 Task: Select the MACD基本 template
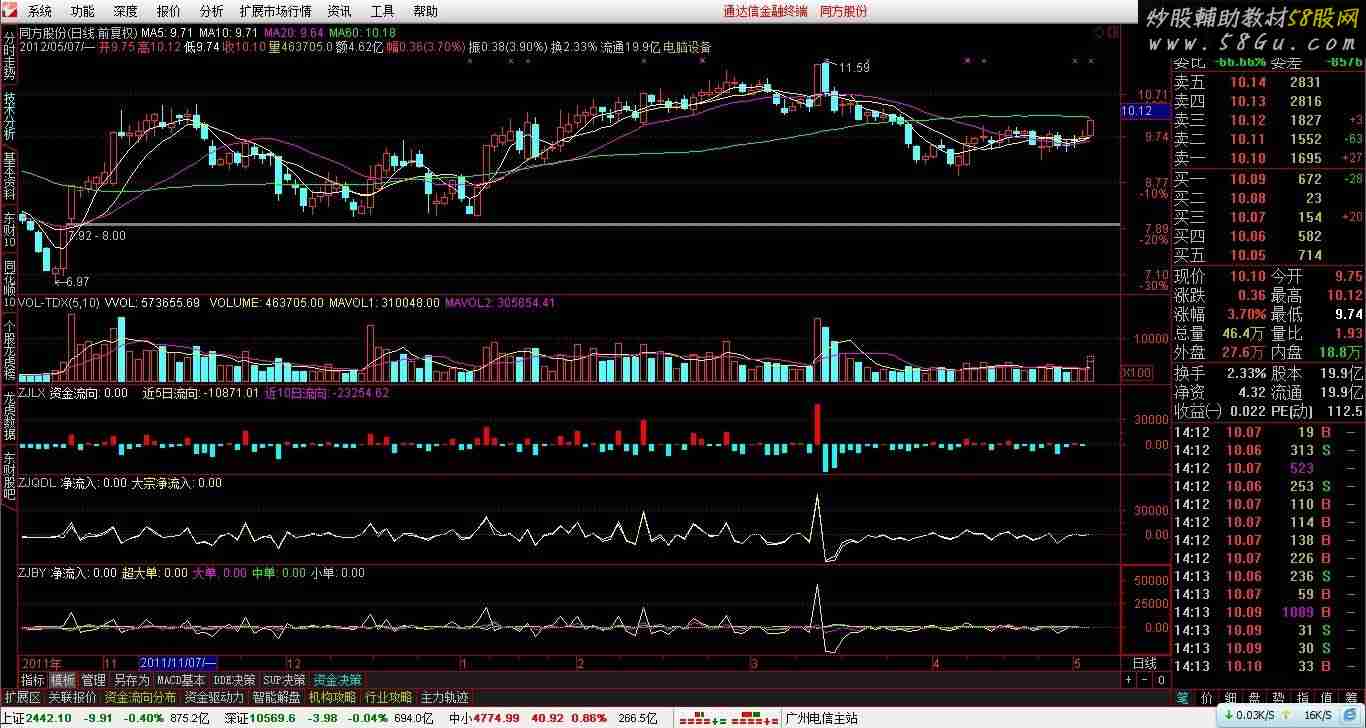(181, 680)
